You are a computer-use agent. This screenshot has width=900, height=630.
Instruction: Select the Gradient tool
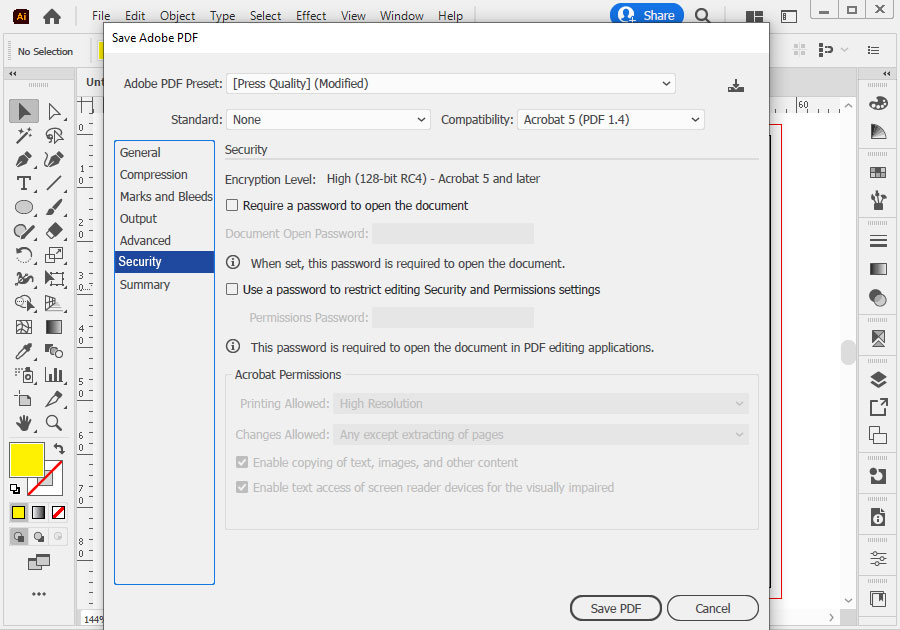[x=55, y=327]
